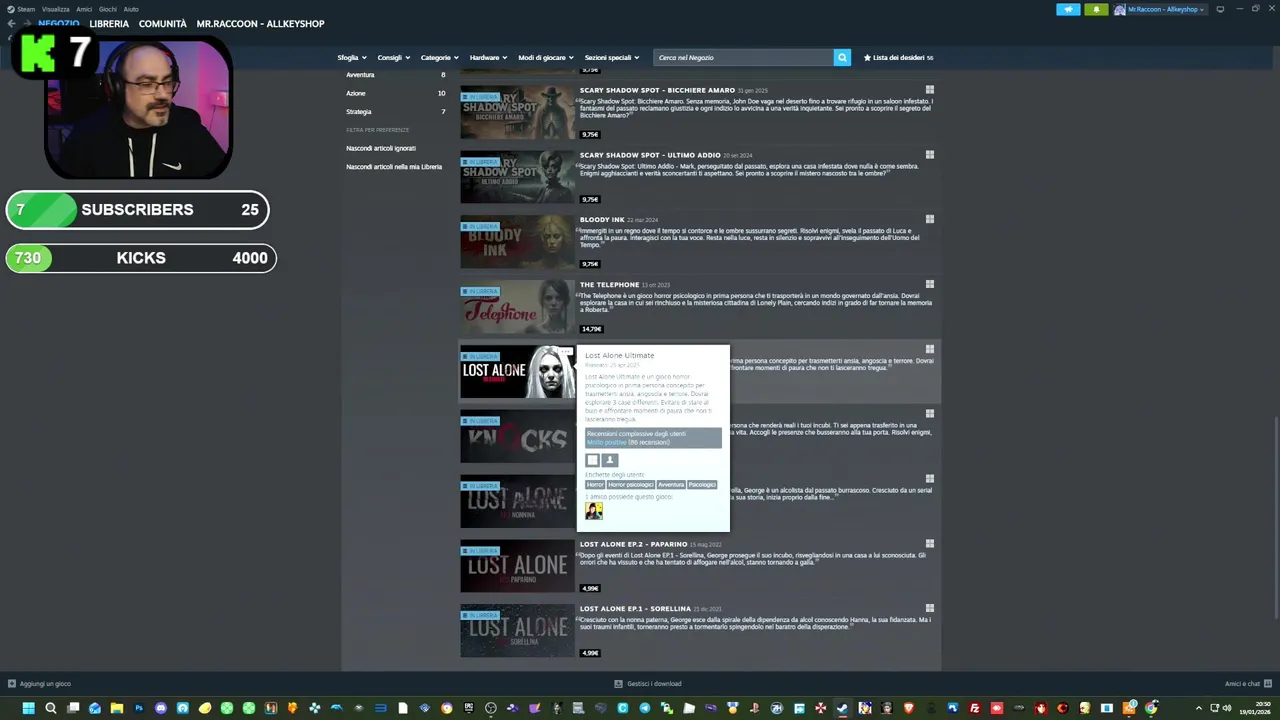Expand the Modi di giocare dropdown
The width and height of the screenshot is (1280, 720).
[x=546, y=58]
